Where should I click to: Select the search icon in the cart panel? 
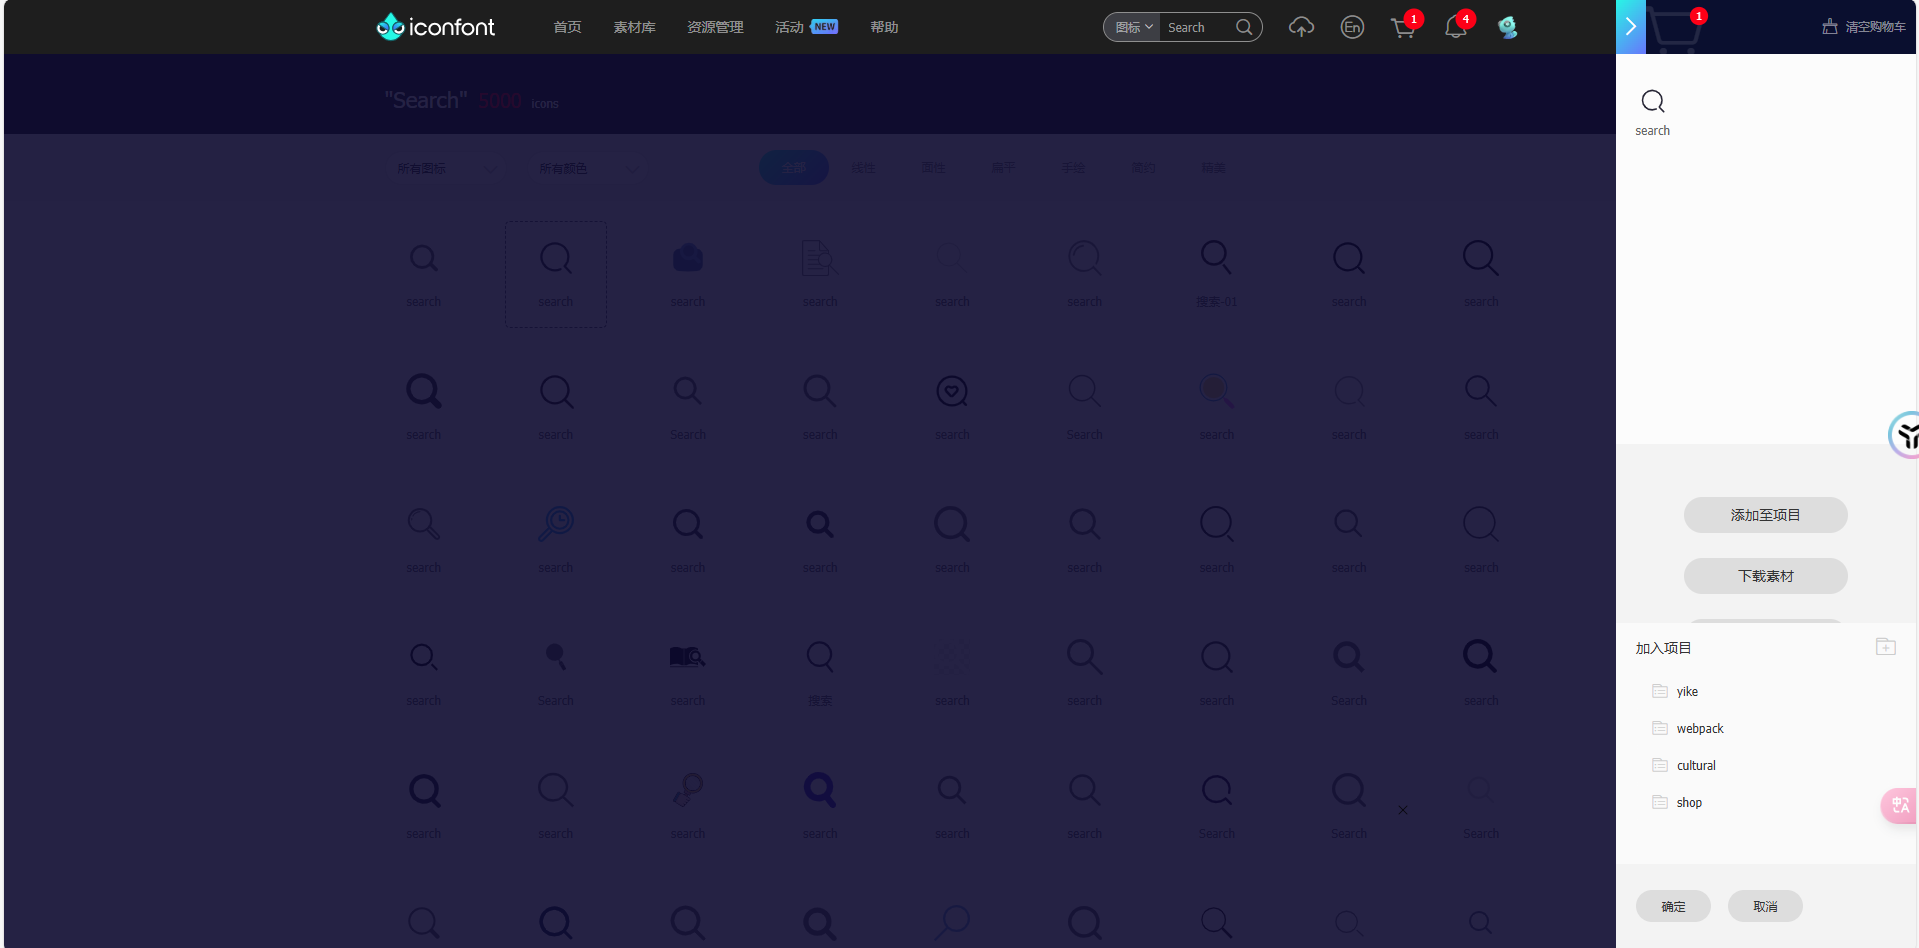pyautogui.click(x=1653, y=110)
